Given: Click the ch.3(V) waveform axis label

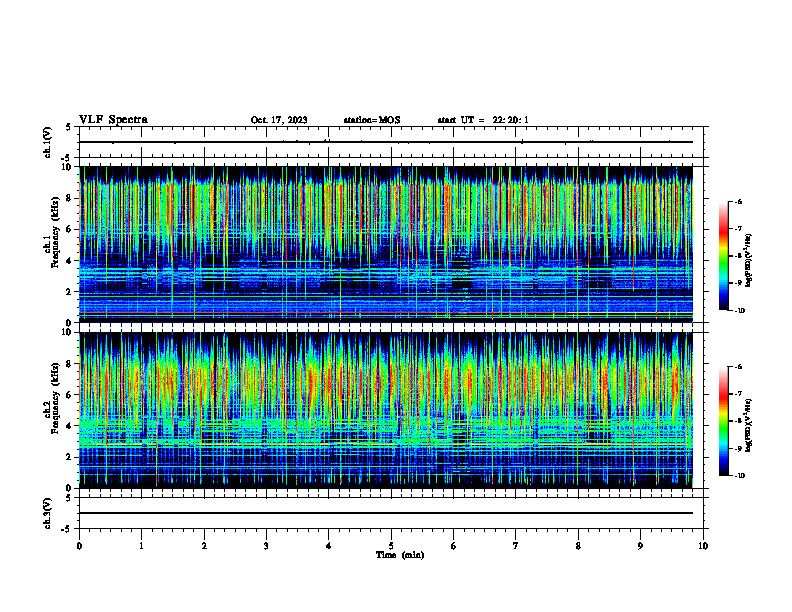Looking at the screenshot, I should click(48, 513).
